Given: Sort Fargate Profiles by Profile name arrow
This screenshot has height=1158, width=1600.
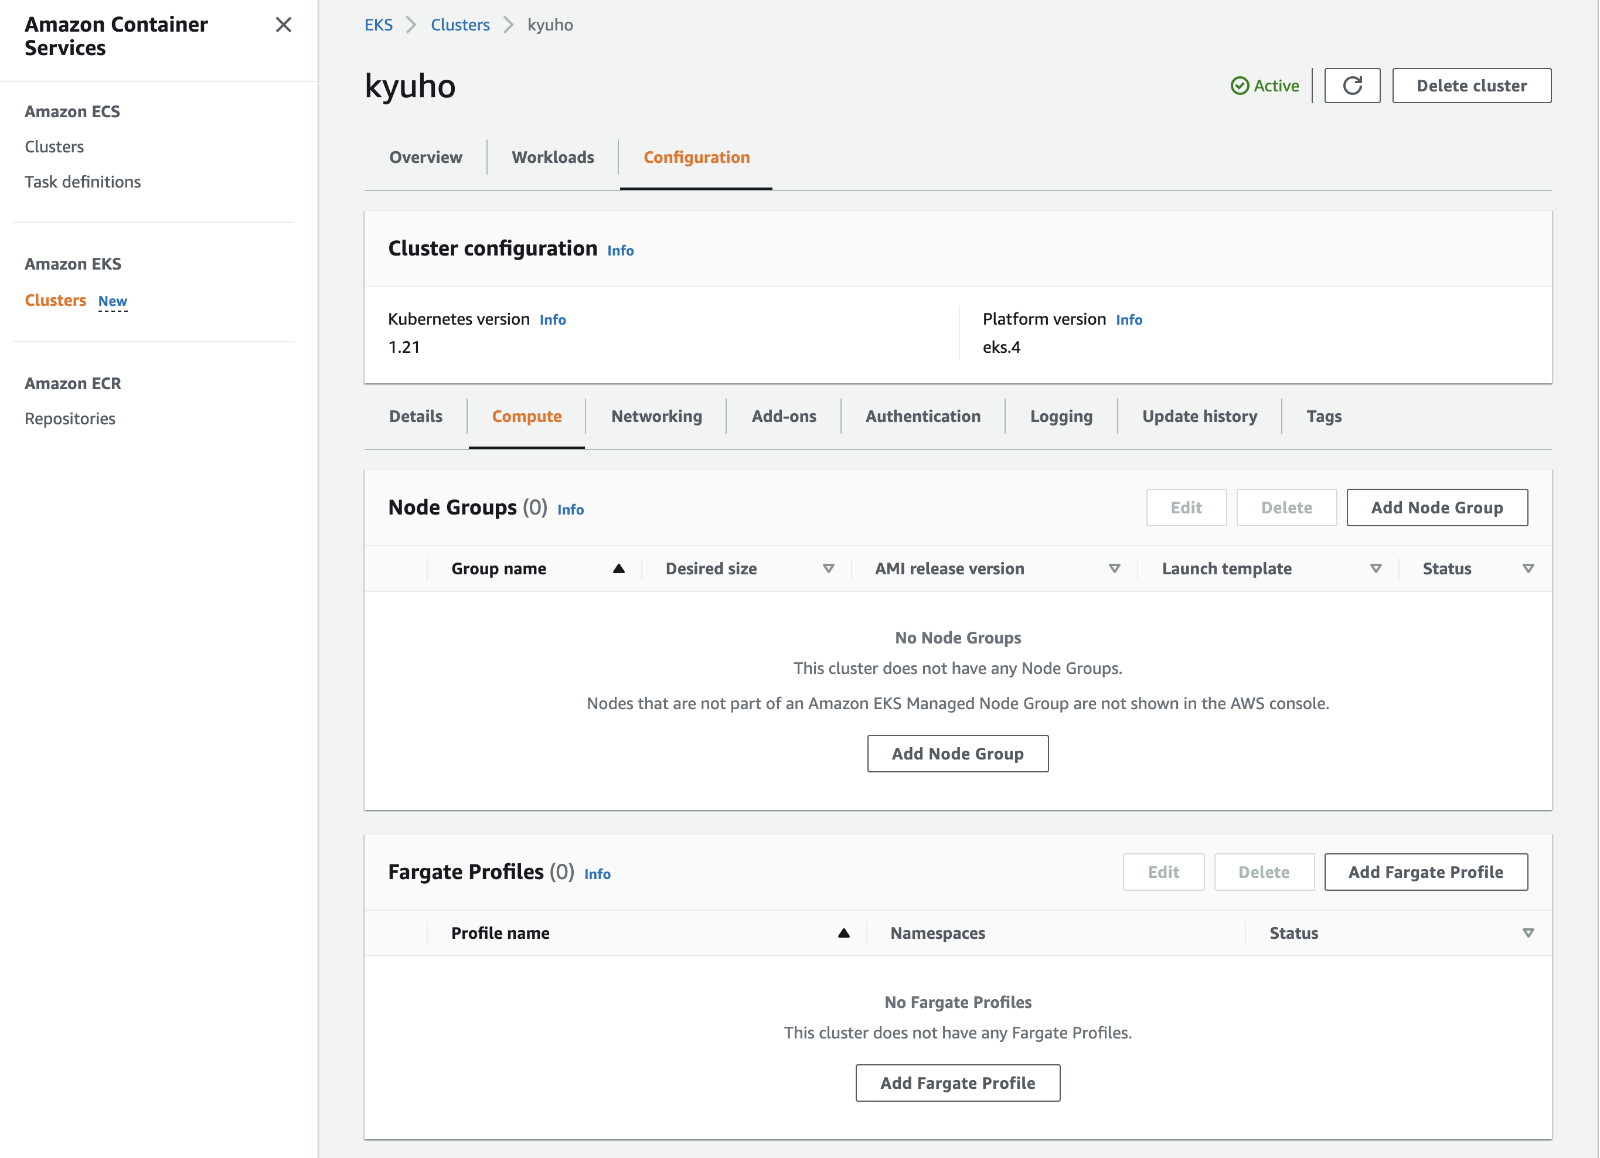Looking at the screenshot, I should click(x=844, y=933).
